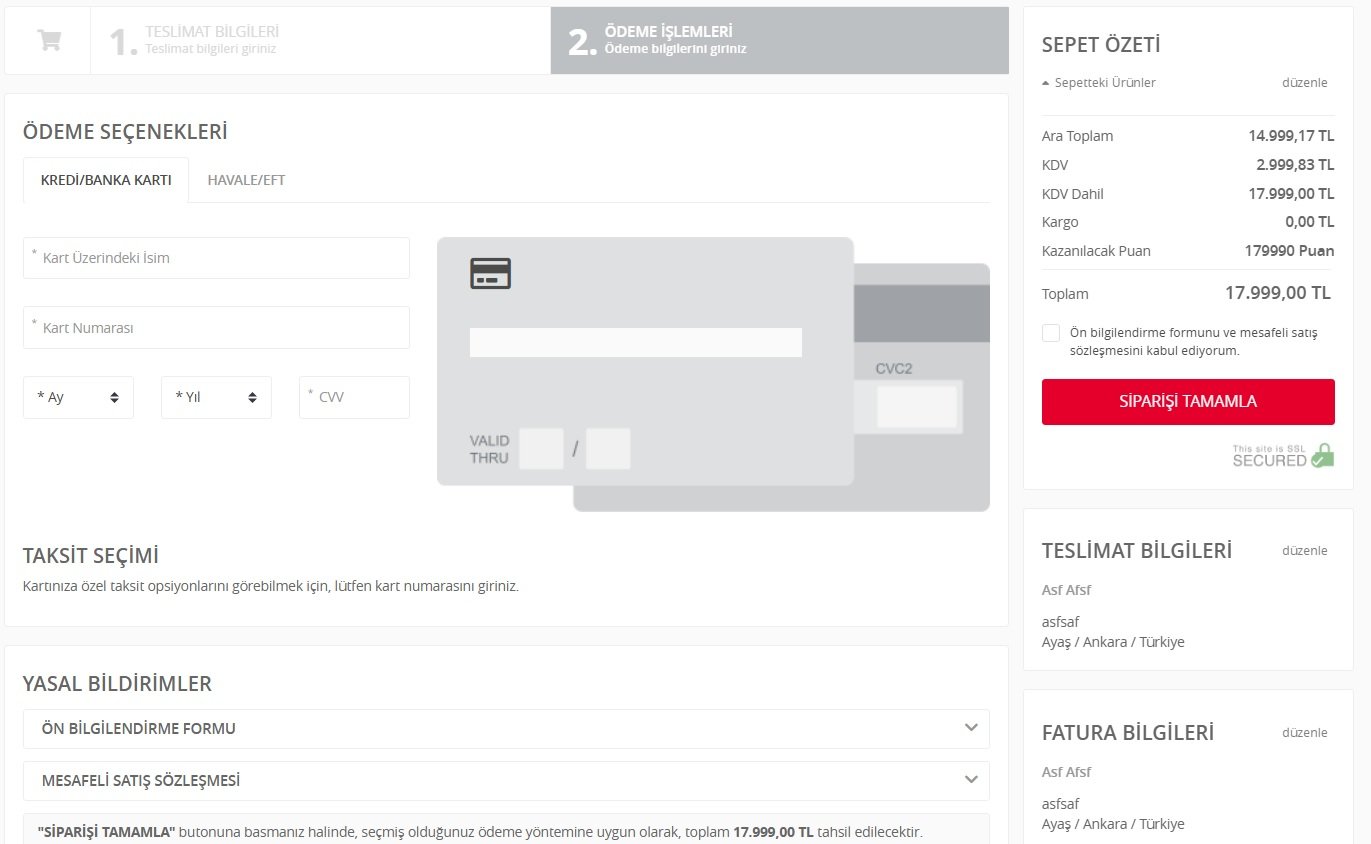Open the Ay month dropdown

click(78, 397)
